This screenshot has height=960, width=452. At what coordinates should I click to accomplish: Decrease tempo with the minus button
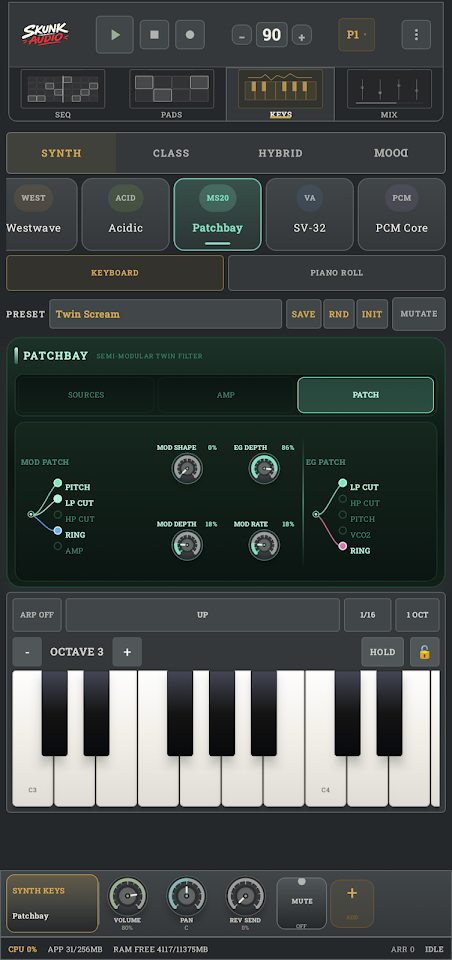[x=241, y=36]
